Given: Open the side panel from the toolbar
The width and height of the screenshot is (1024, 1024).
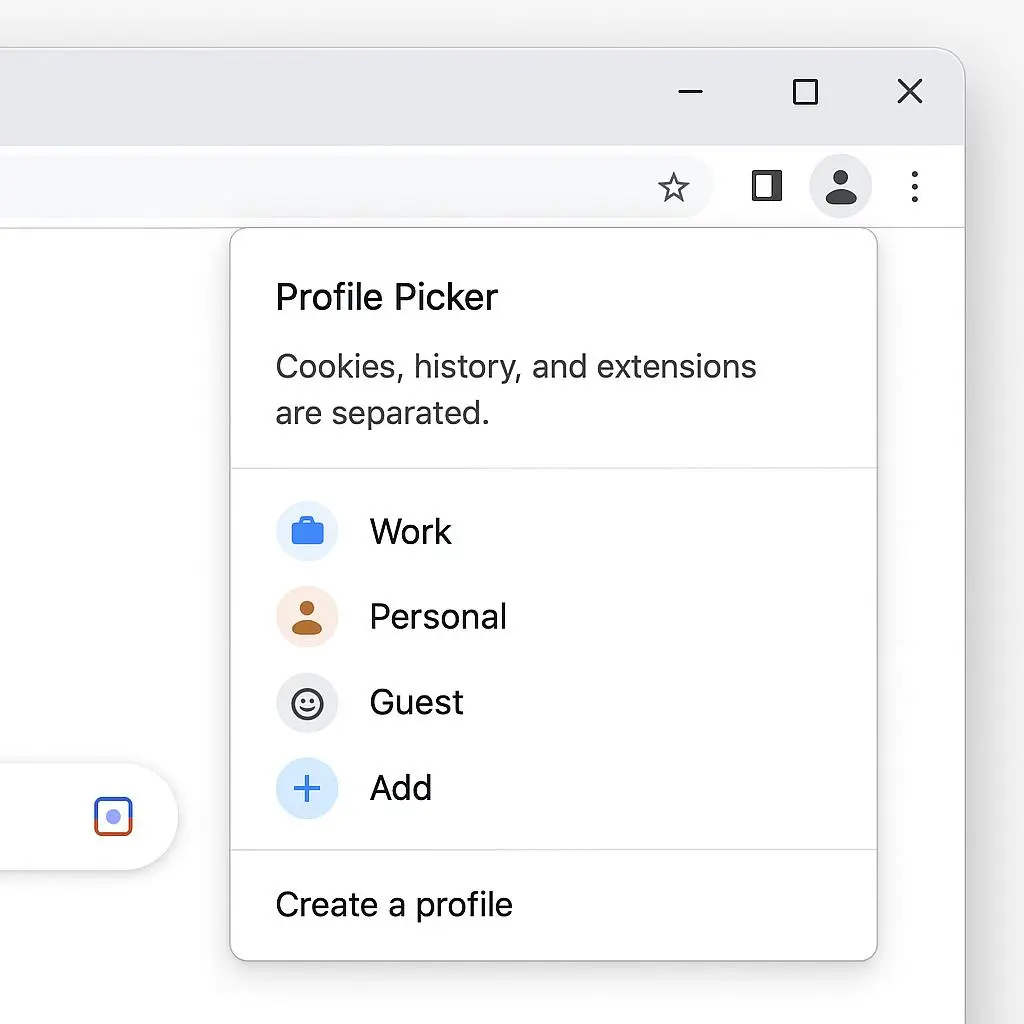Looking at the screenshot, I should [767, 186].
